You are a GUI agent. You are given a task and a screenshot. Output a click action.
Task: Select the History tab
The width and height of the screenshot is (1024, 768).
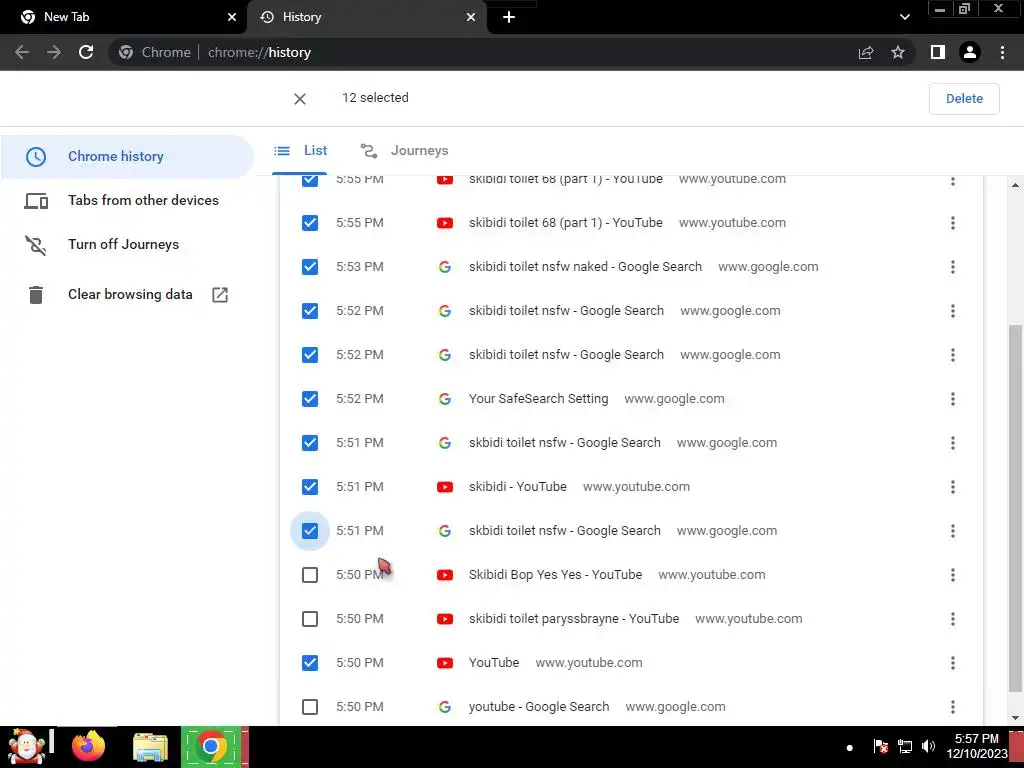pyautogui.click(x=366, y=17)
